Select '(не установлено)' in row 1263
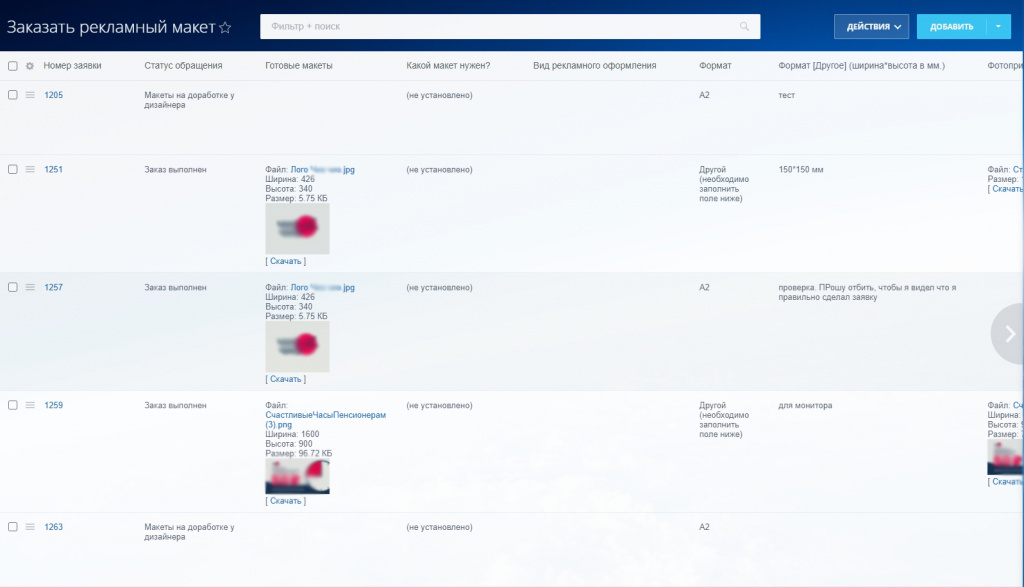 click(440, 527)
